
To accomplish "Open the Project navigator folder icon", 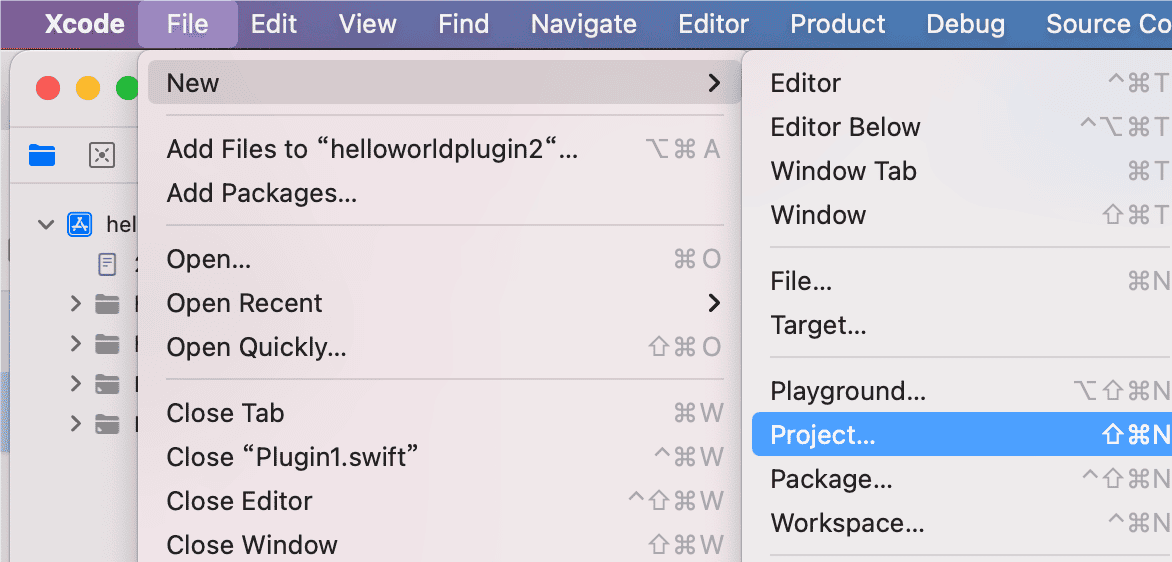I will coord(42,155).
